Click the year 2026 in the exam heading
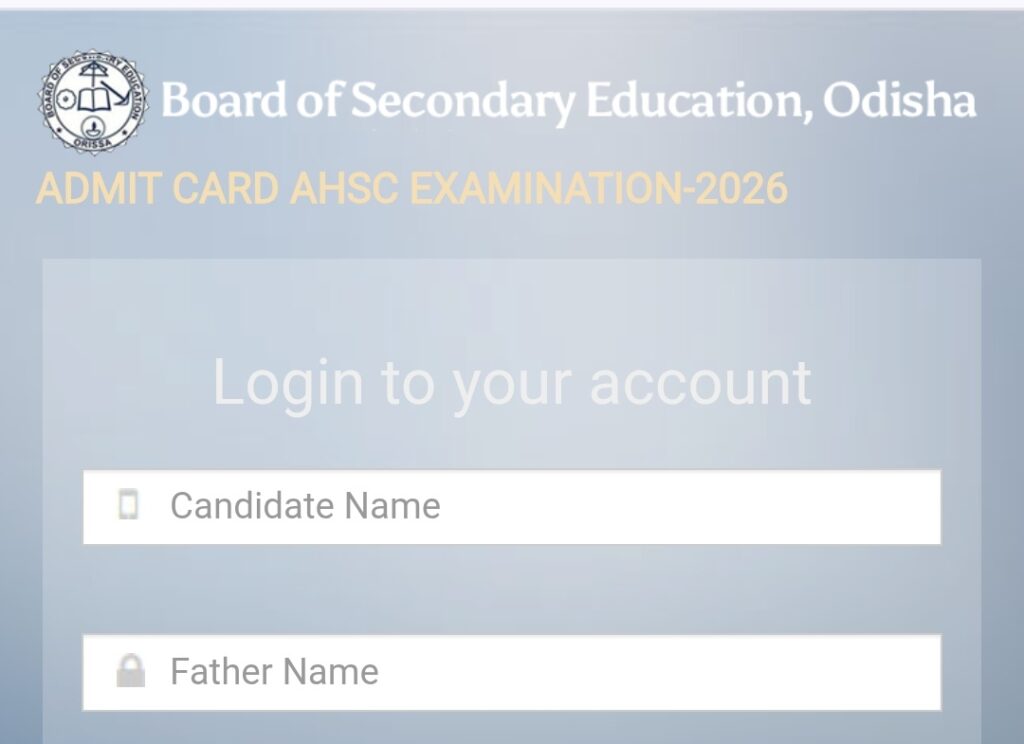1024x744 pixels. (x=742, y=189)
